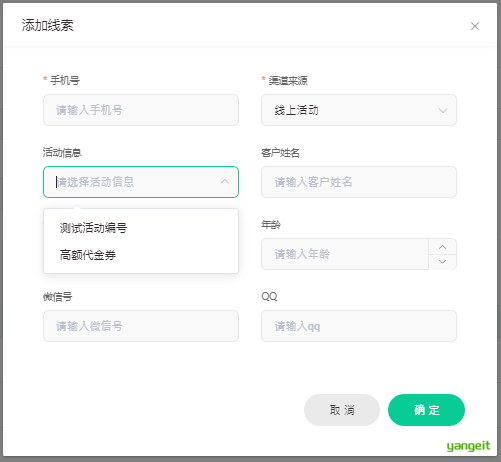This screenshot has height=462, width=501.
Task: Increase age with the up stepper arrow
Action: 442,247
